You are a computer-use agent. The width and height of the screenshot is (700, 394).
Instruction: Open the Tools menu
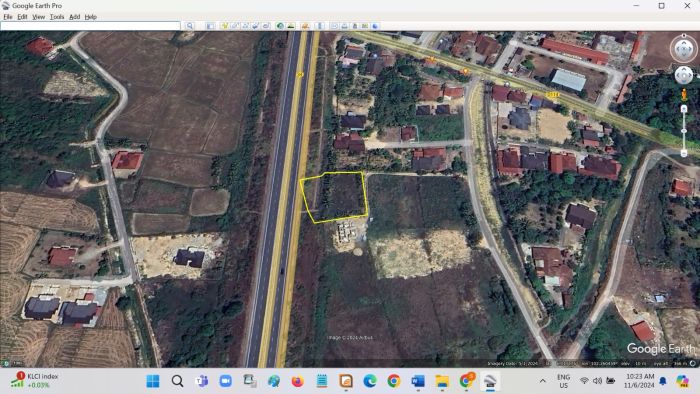pyautogui.click(x=57, y=17)
